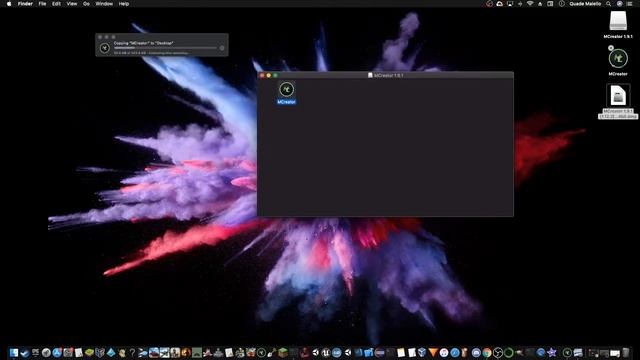This screenshot has height=360, width=640.
Task: Open the running MCreator icon in the Dock
Action: 567,353
